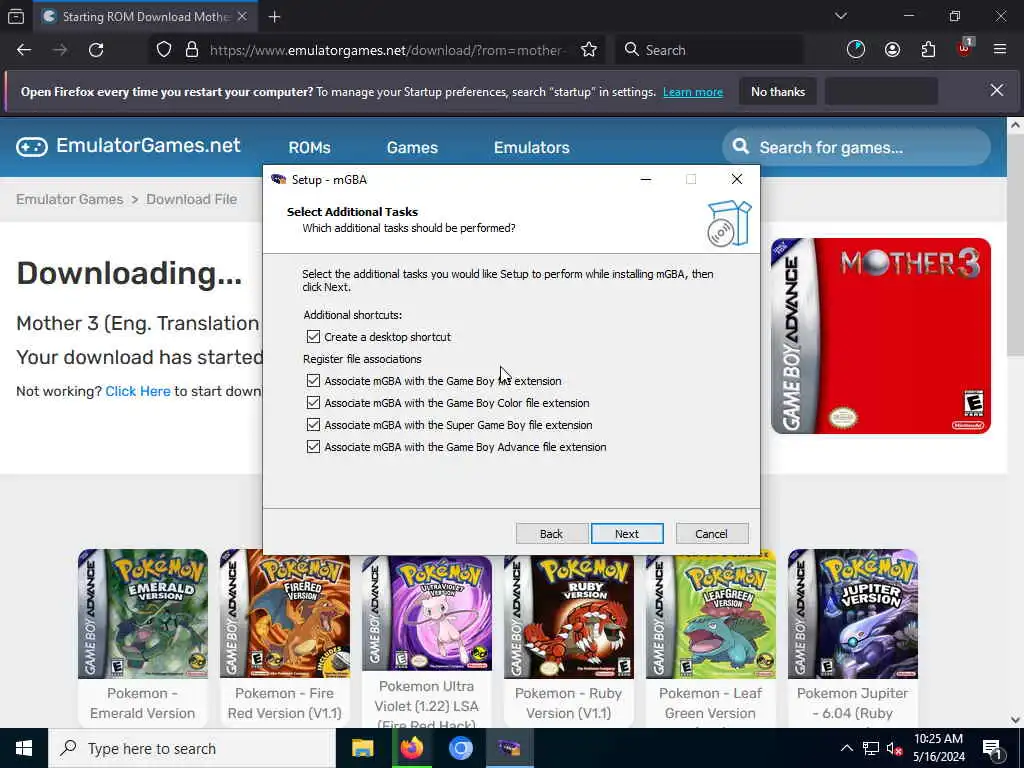This screenshot has width=1024, height=768.
Task: Click page scrollbar down arrow
Action: pyautogui.click(x=1016, y=720)
